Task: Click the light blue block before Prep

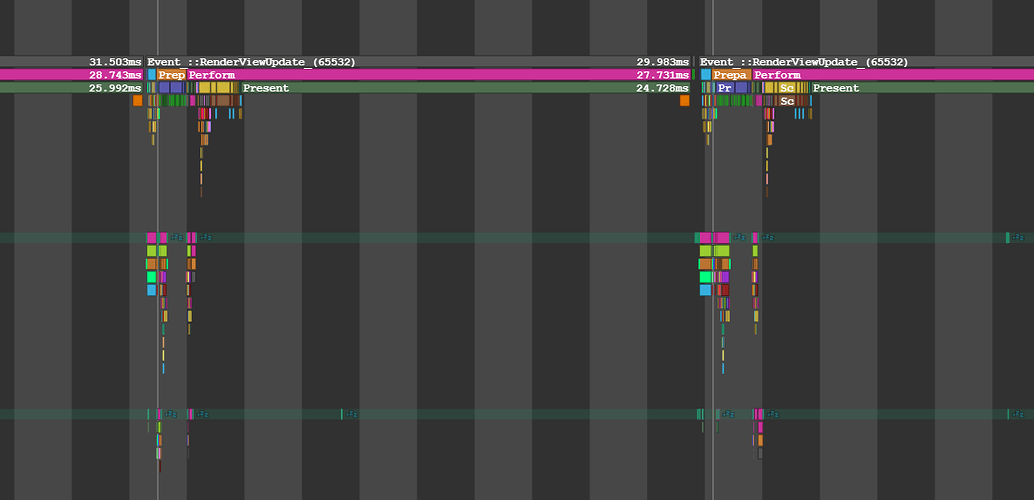Action: (152, 75)
